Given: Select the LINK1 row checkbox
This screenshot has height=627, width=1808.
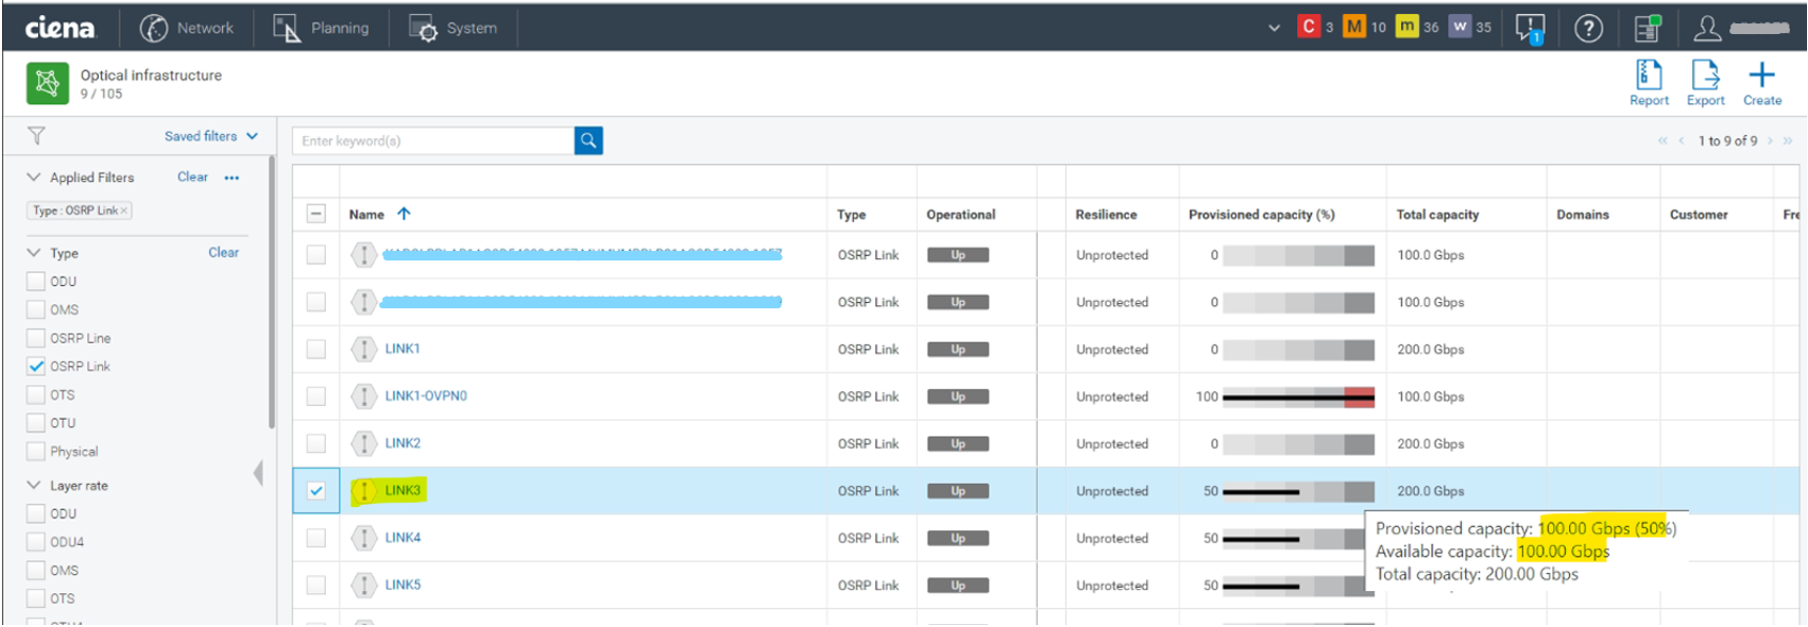Looking at the screenshot, I should pyautogui.click(x=316, y=349).
